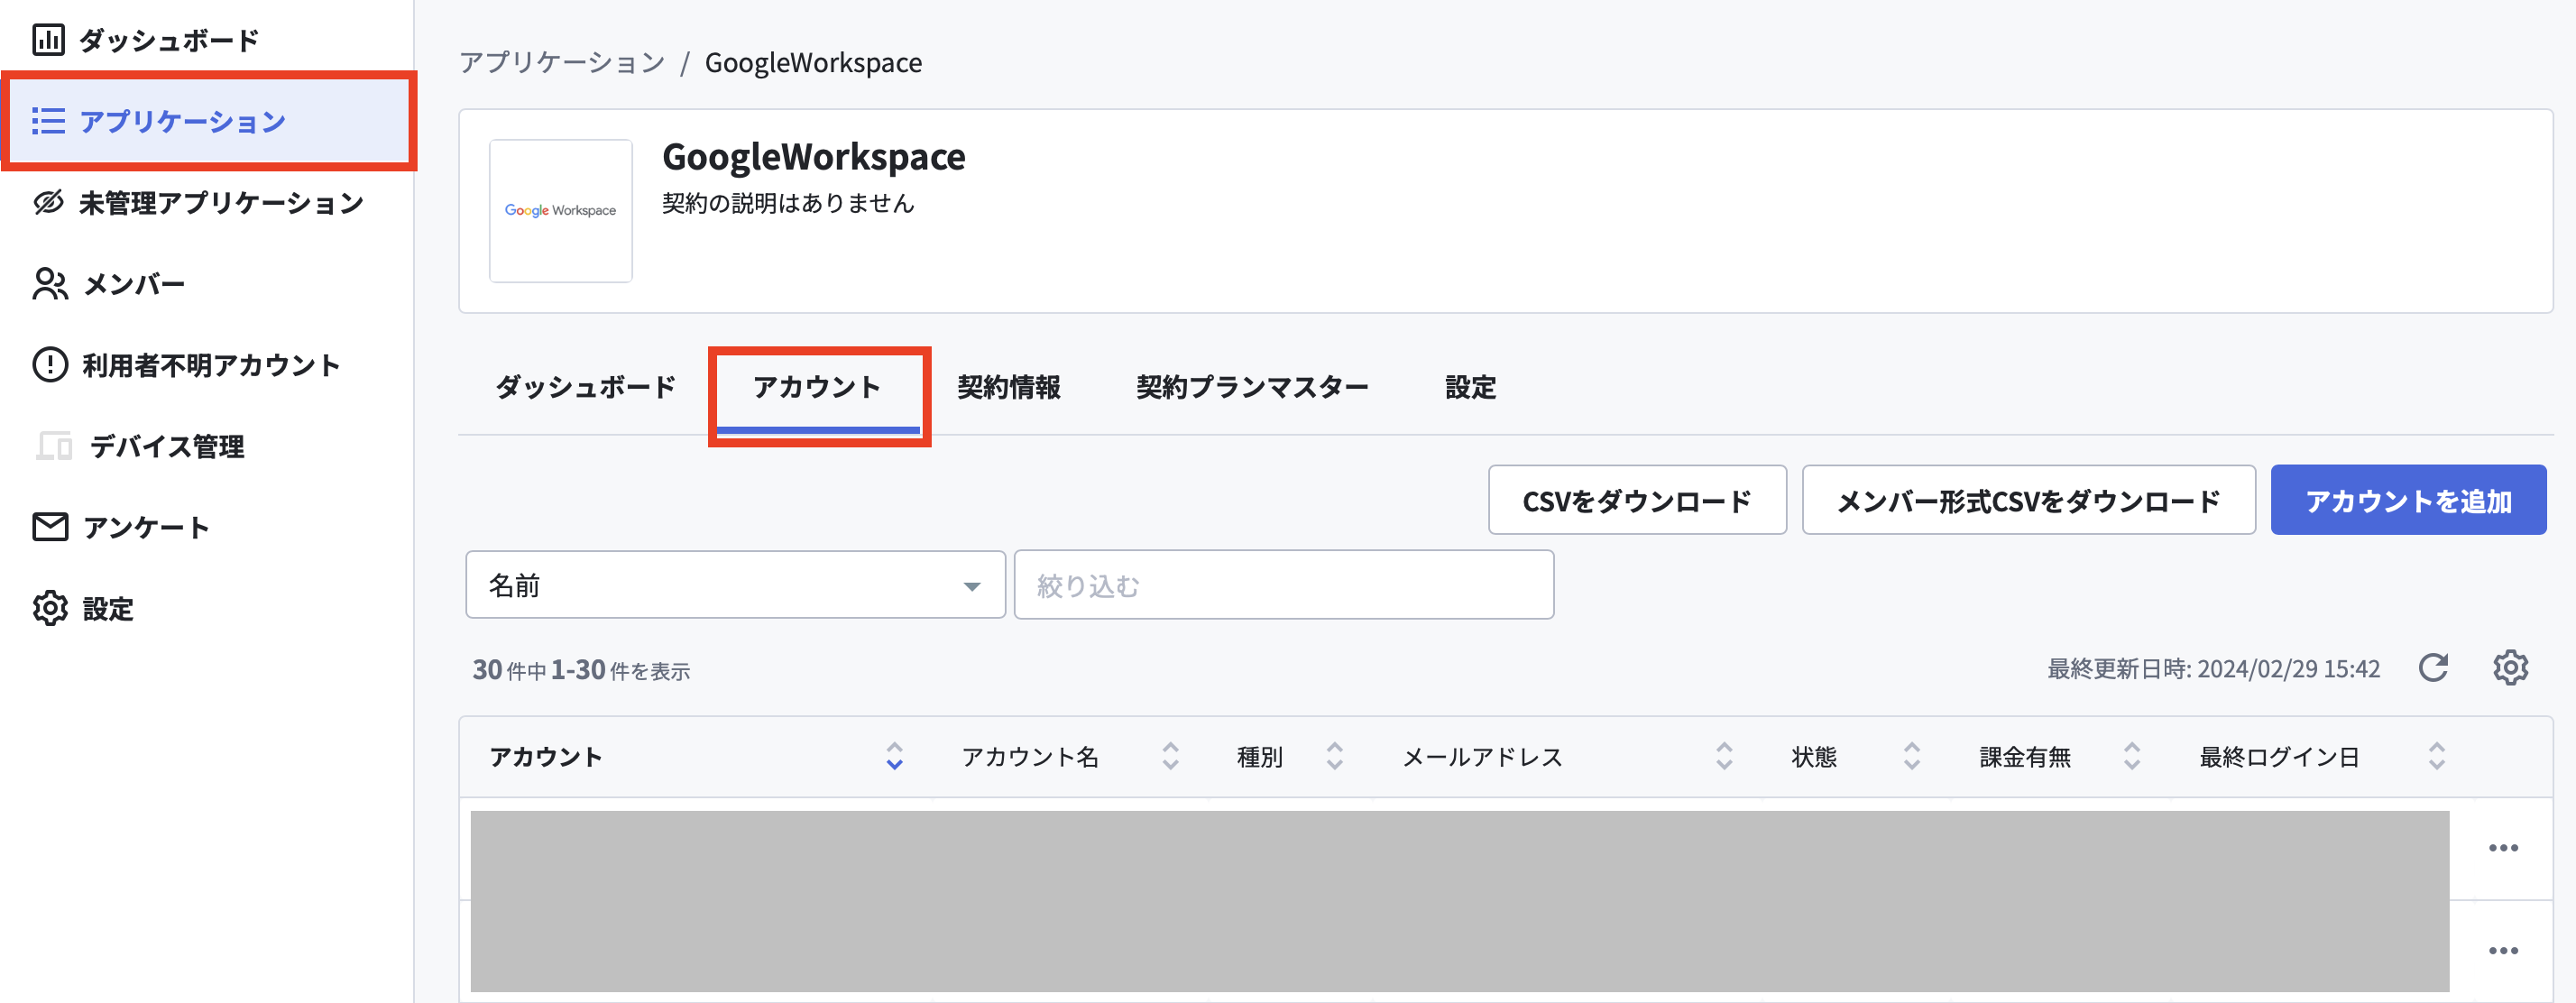Click the 課金有無 column header text
2576x1003 pixels.
[x=2025, y=757]
